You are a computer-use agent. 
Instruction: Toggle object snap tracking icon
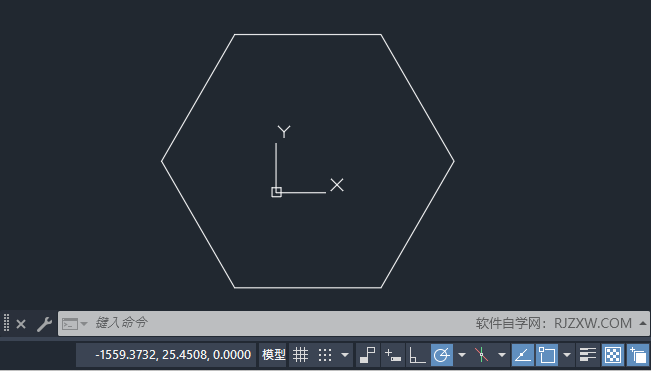tap(523, 355)
